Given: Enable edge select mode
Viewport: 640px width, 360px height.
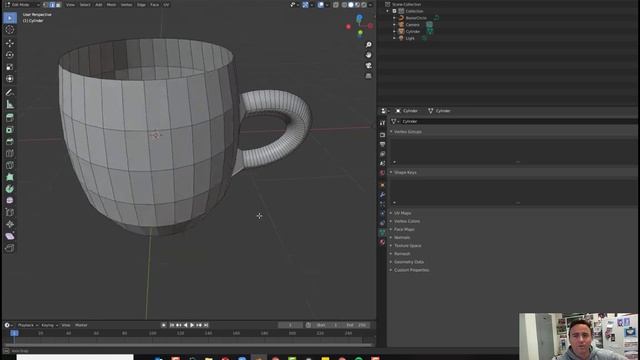Looking at the screenshot, I should (52, 5).
